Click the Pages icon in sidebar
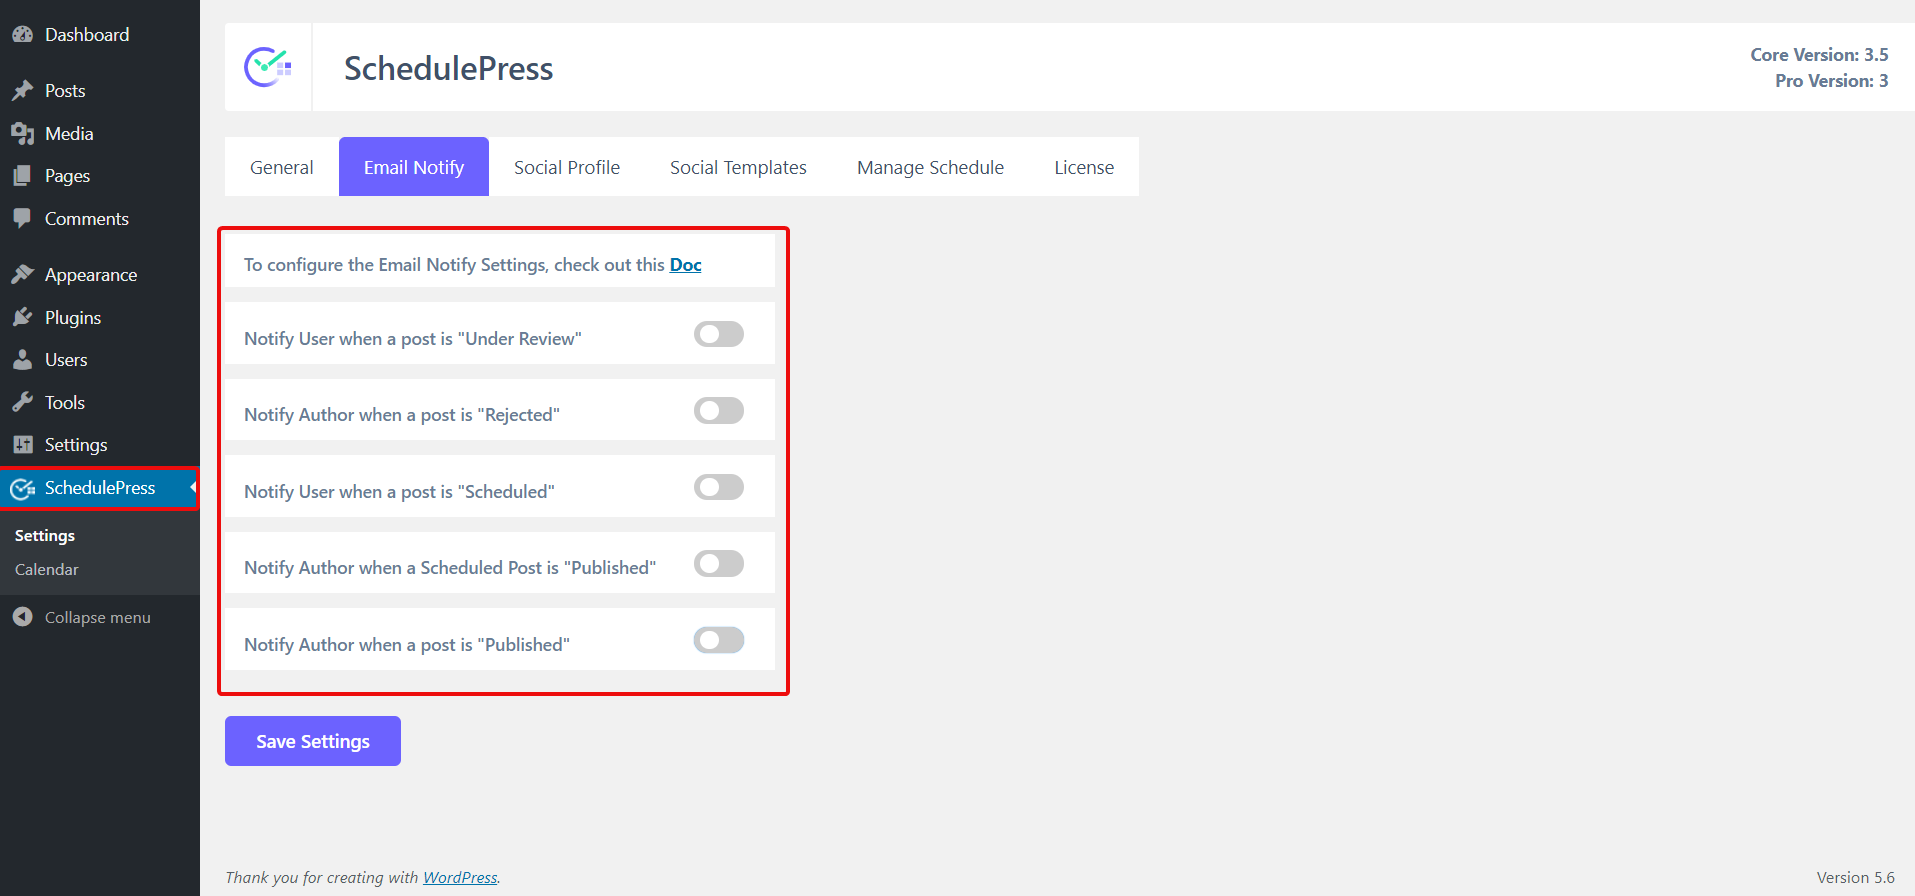The height and width of the screenshot is (896, 1915). coord(22,176)
